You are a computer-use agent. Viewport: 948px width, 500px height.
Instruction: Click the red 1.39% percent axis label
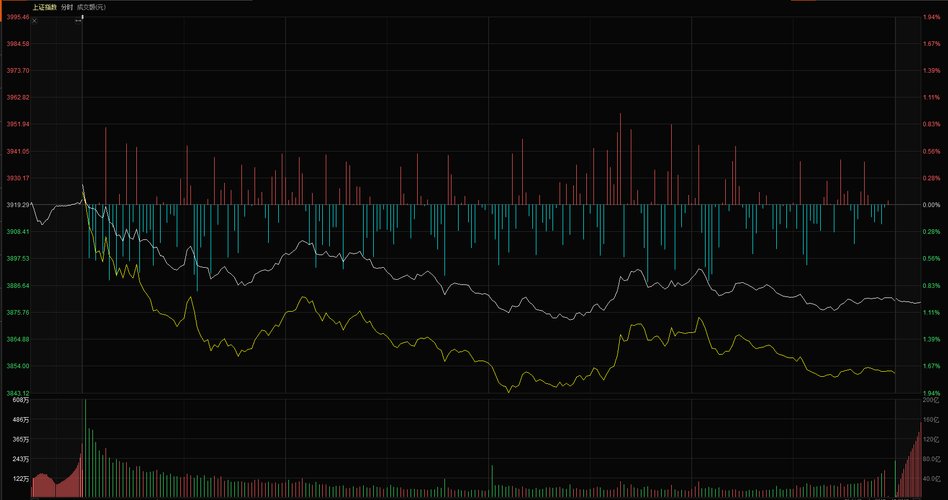click(932, 70)
